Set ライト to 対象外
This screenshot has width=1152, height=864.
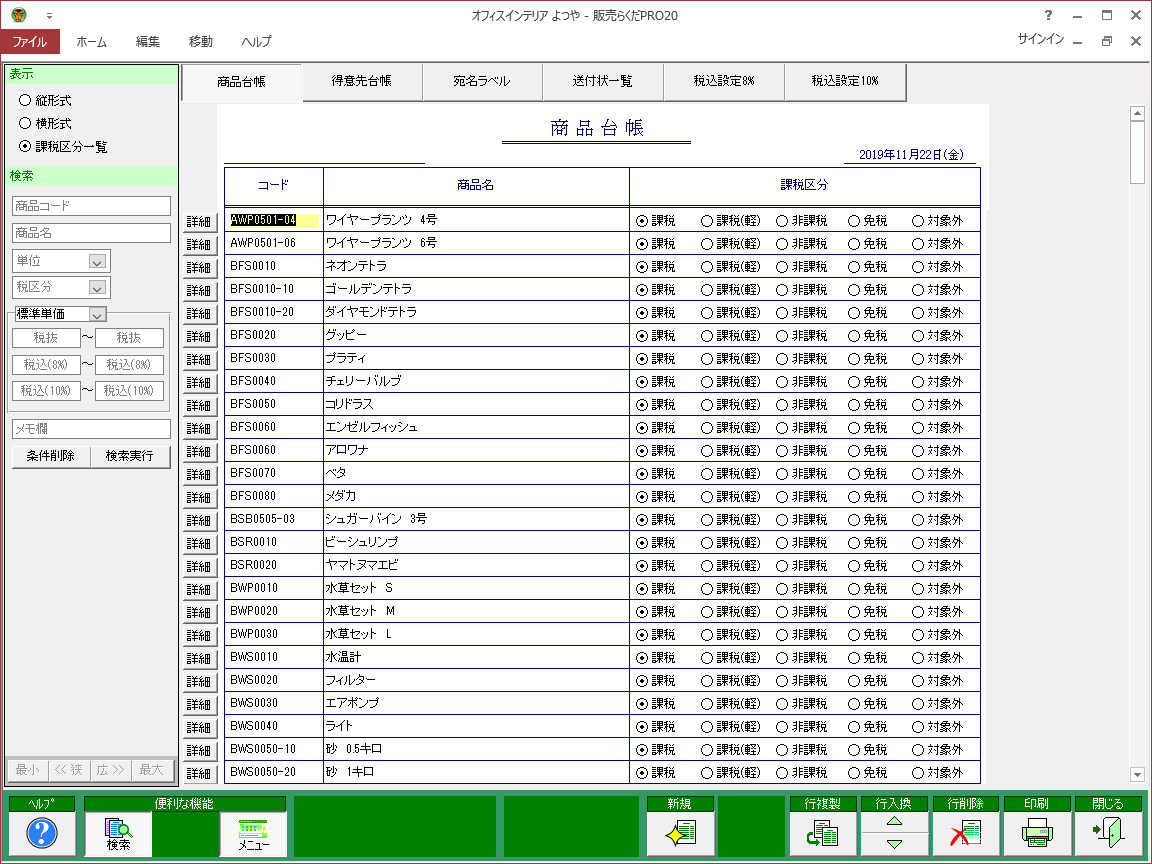(x=918, y=727)
